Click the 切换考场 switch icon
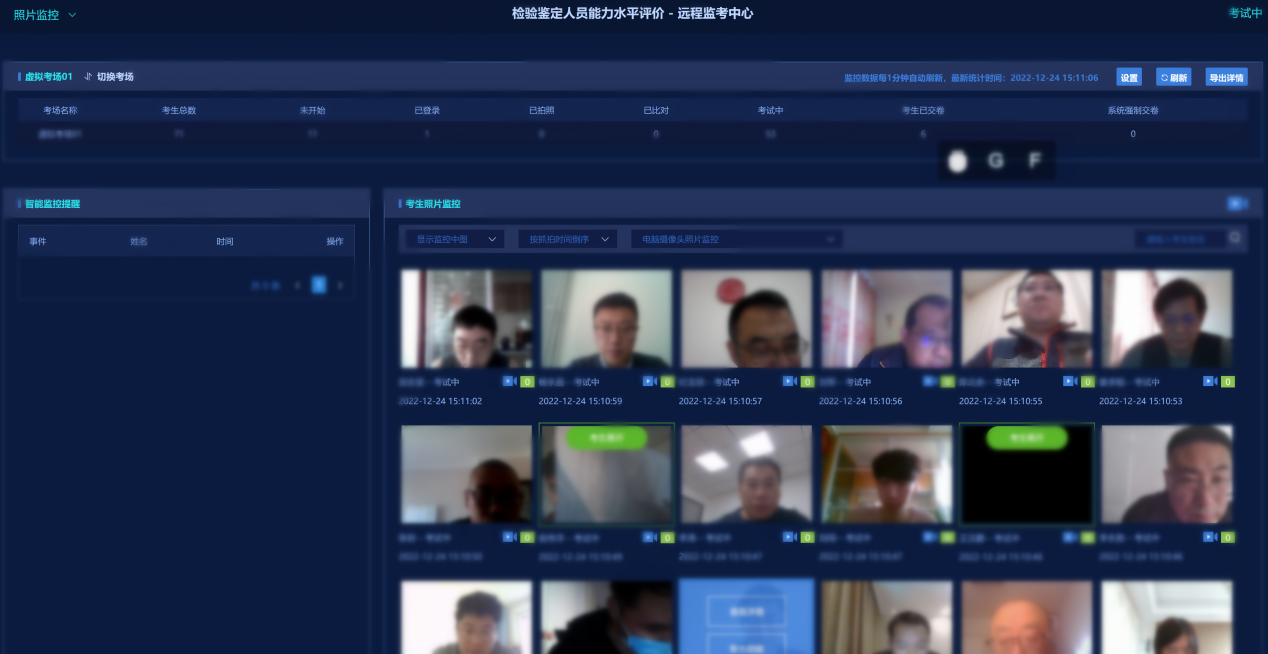This screenshot has height=654, width=1268. click(88, 77)
